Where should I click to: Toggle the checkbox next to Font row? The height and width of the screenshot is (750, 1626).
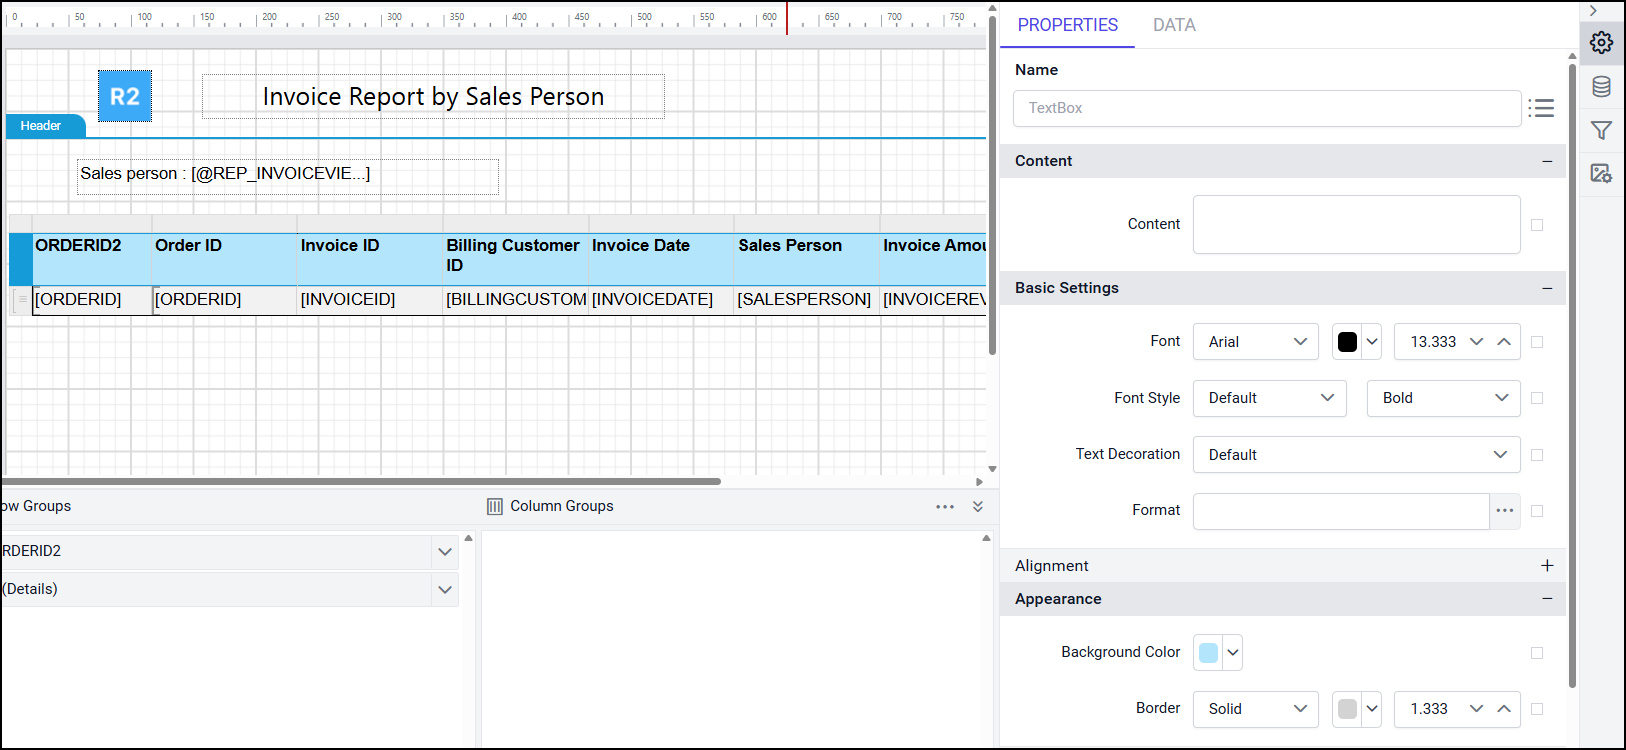pyautogui.click(x=1537, y=342)
